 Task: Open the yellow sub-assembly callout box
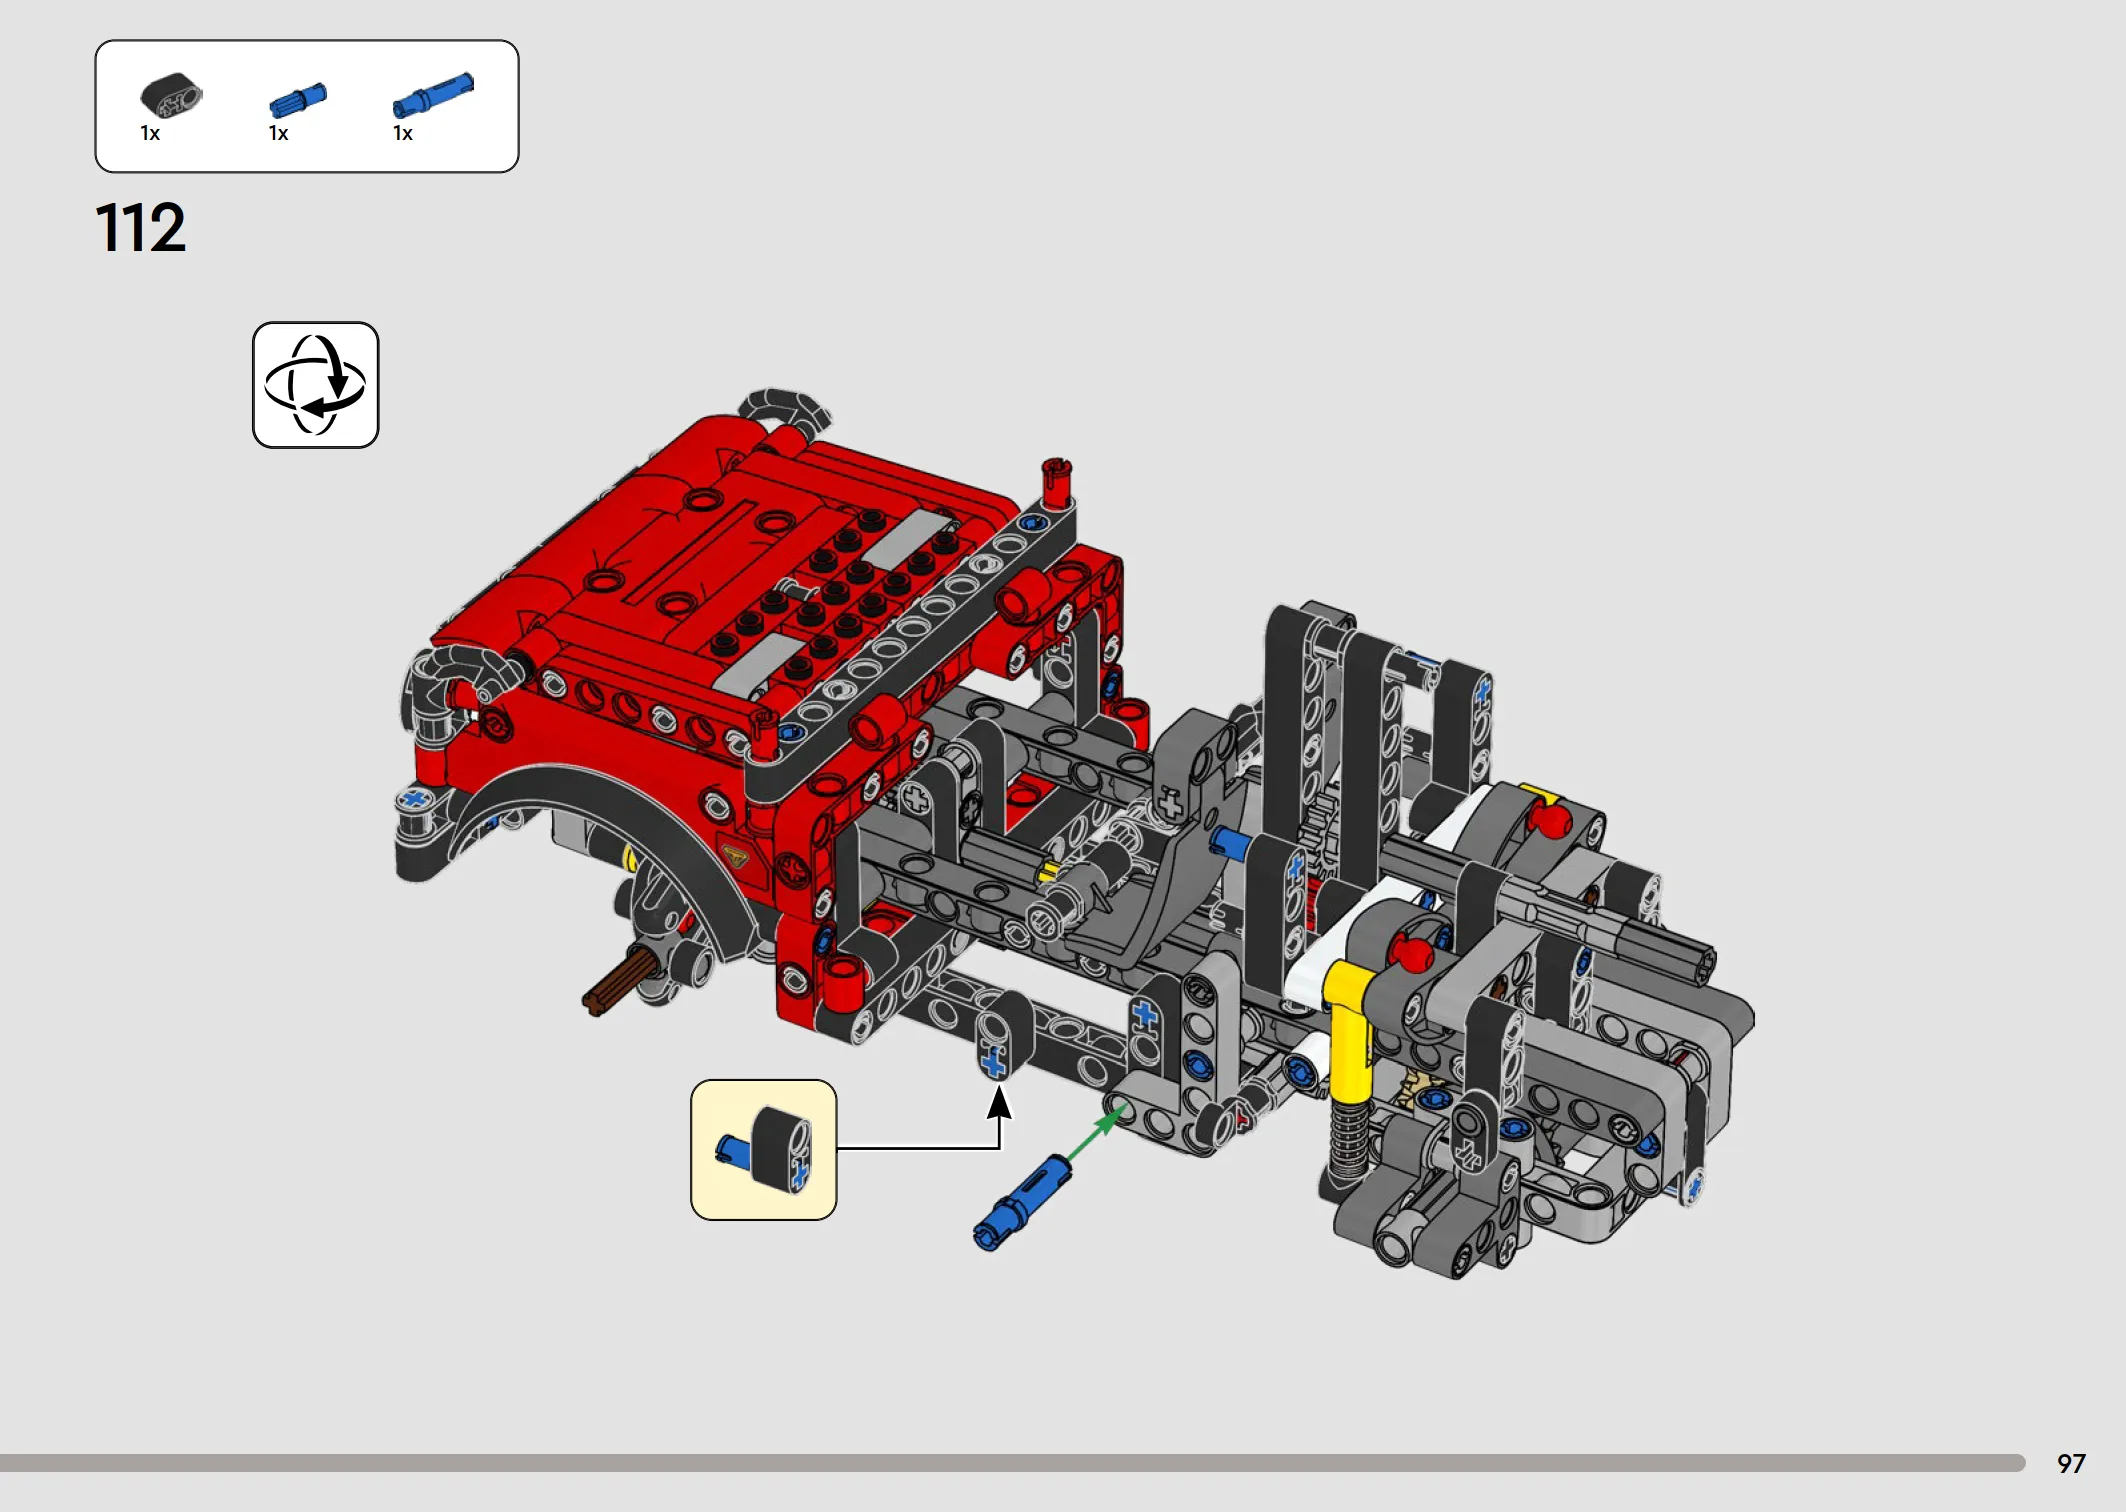click(763, 1150)
